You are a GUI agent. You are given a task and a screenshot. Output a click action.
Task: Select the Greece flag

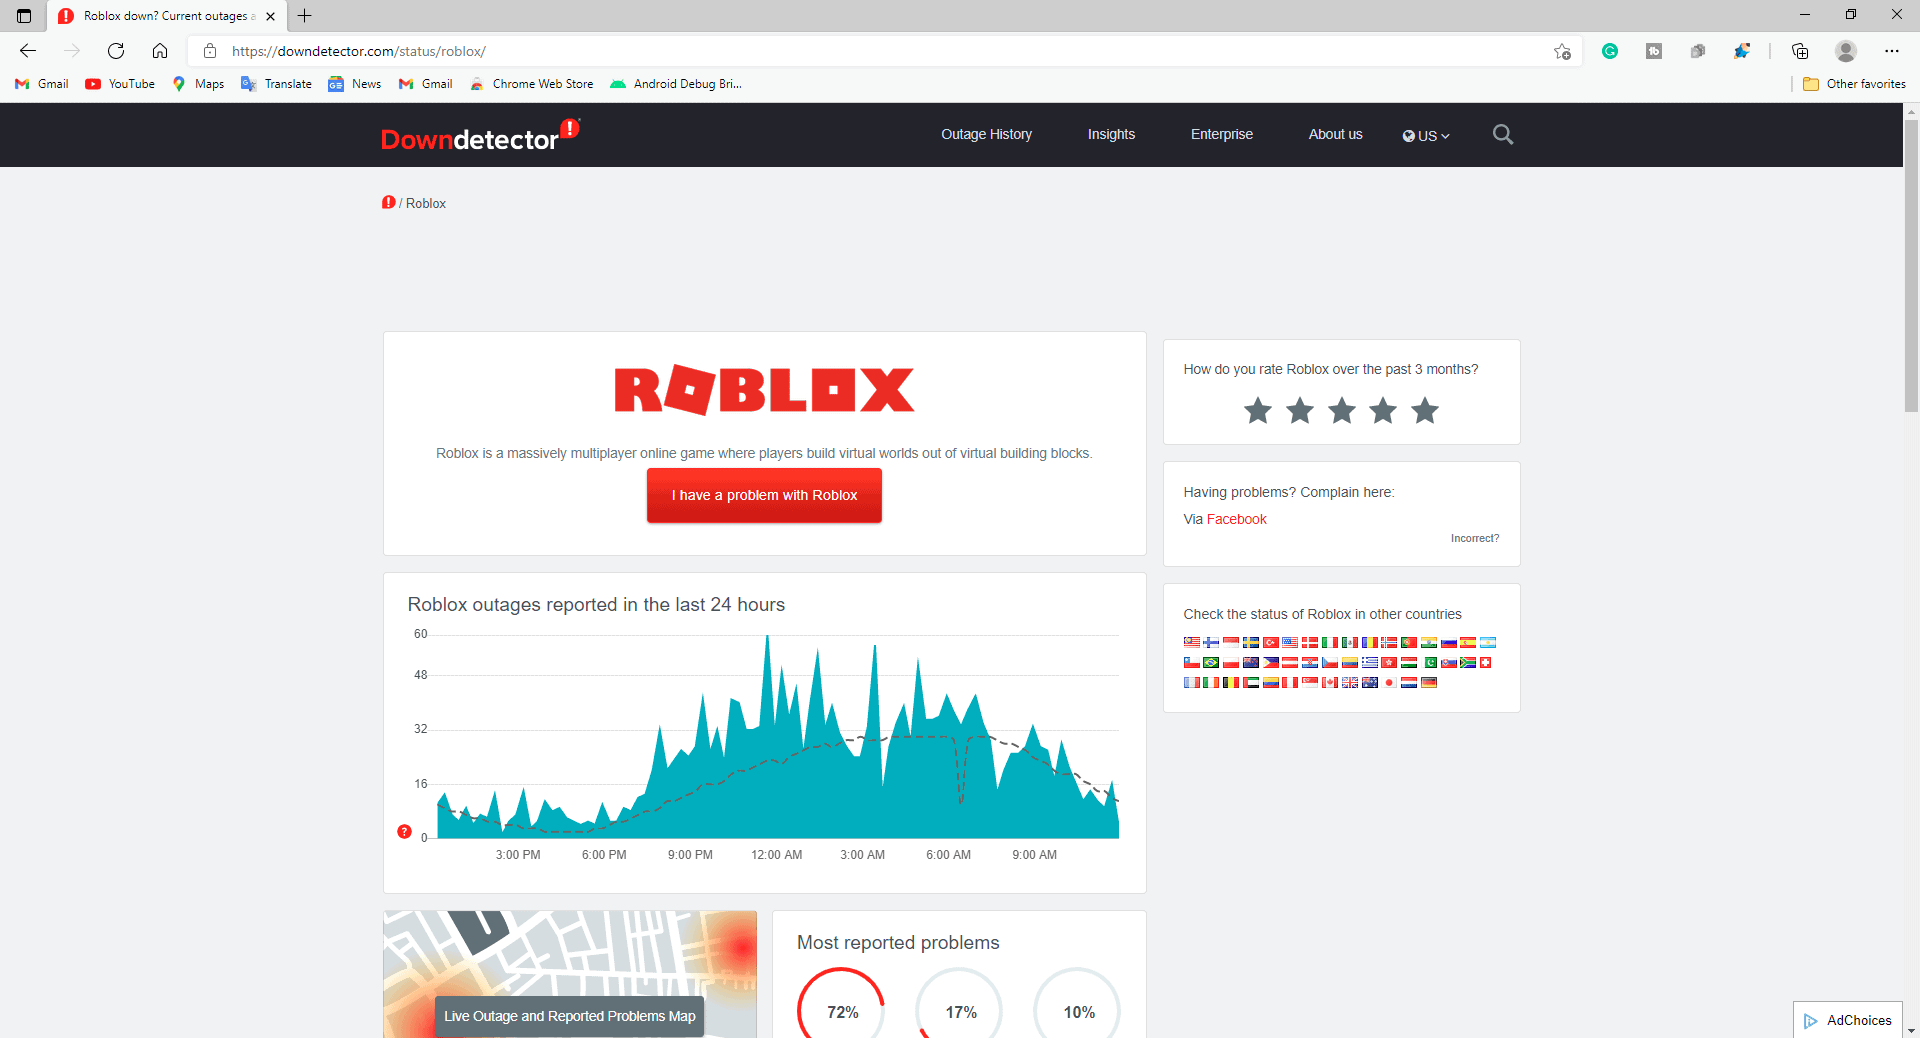[1370, 662]
